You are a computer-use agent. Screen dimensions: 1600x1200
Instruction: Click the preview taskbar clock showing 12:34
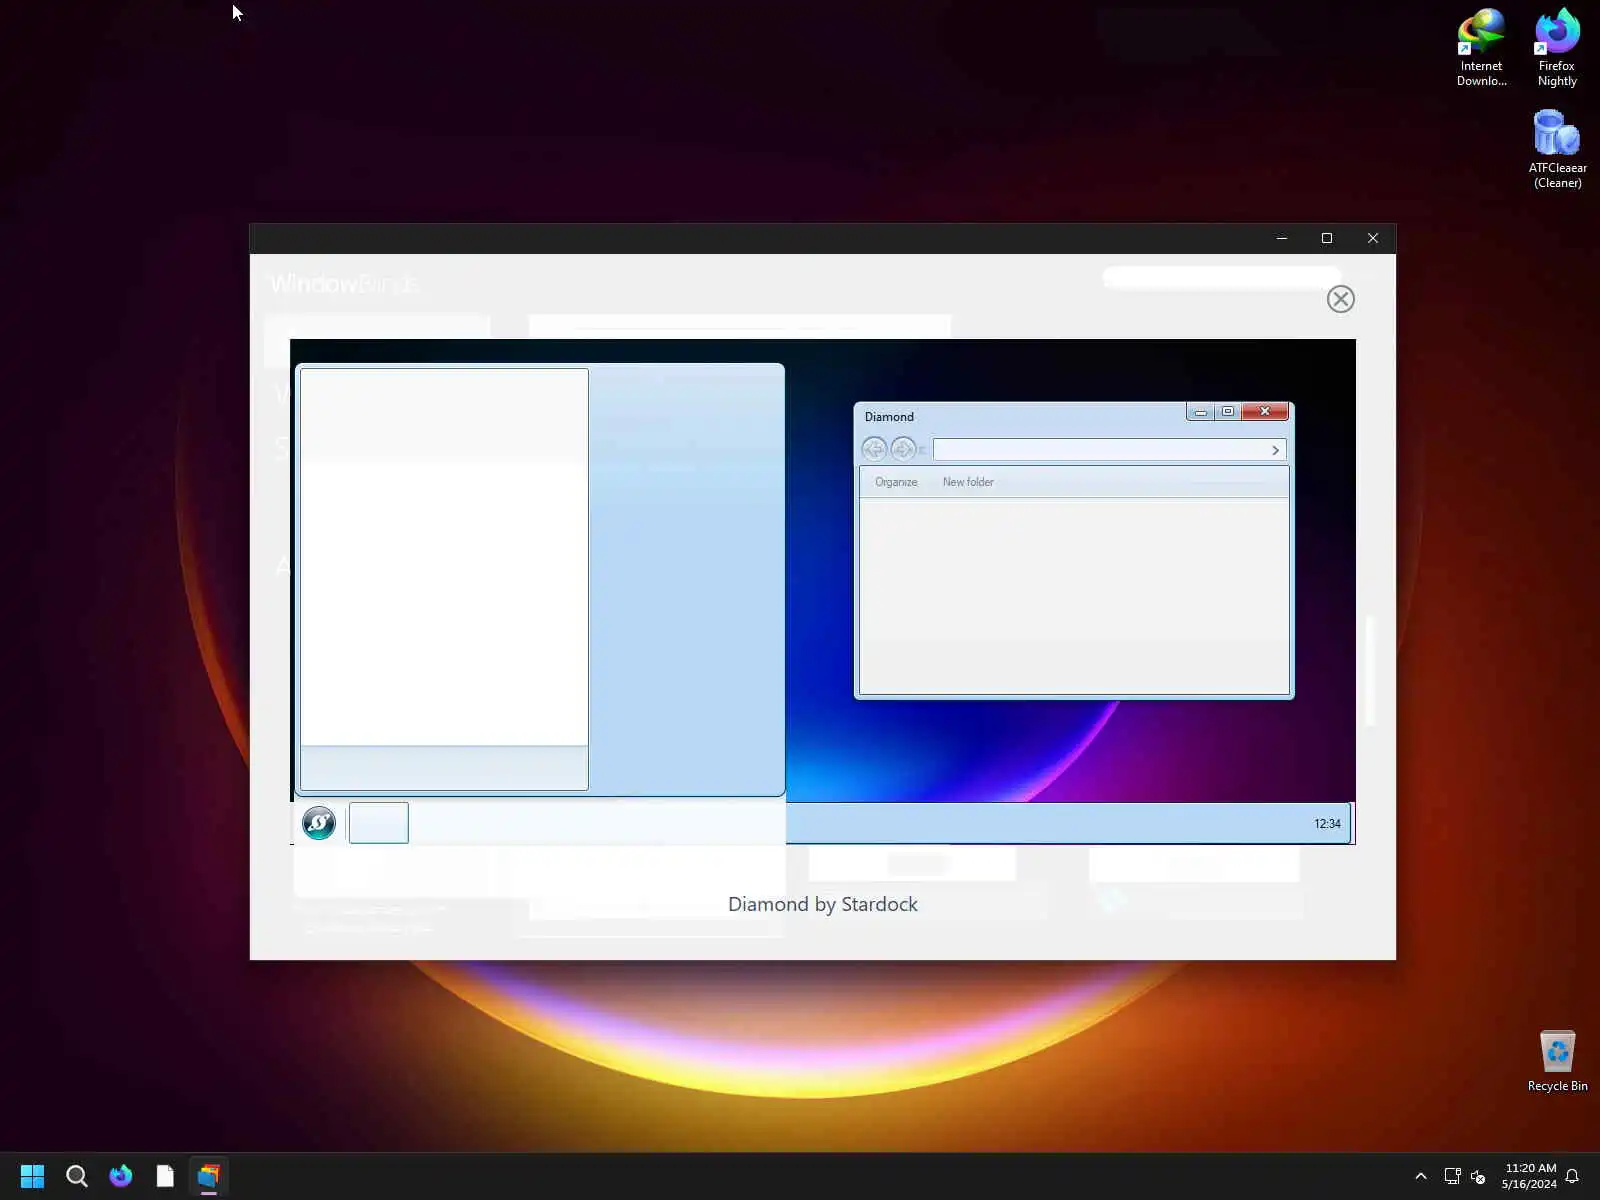[x=1327, y=824]
